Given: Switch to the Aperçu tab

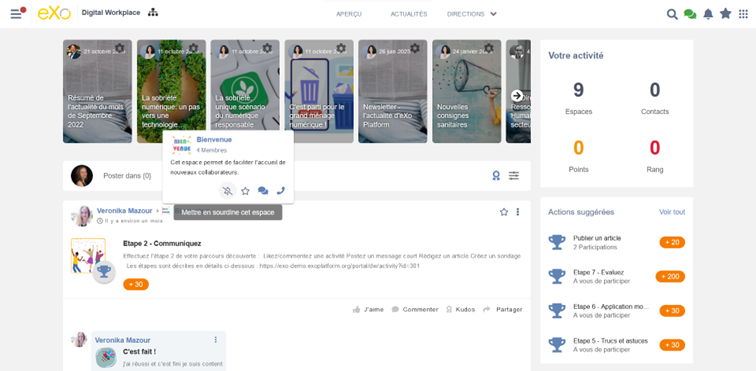Looking at the screenshot, I should pos(349,14).
